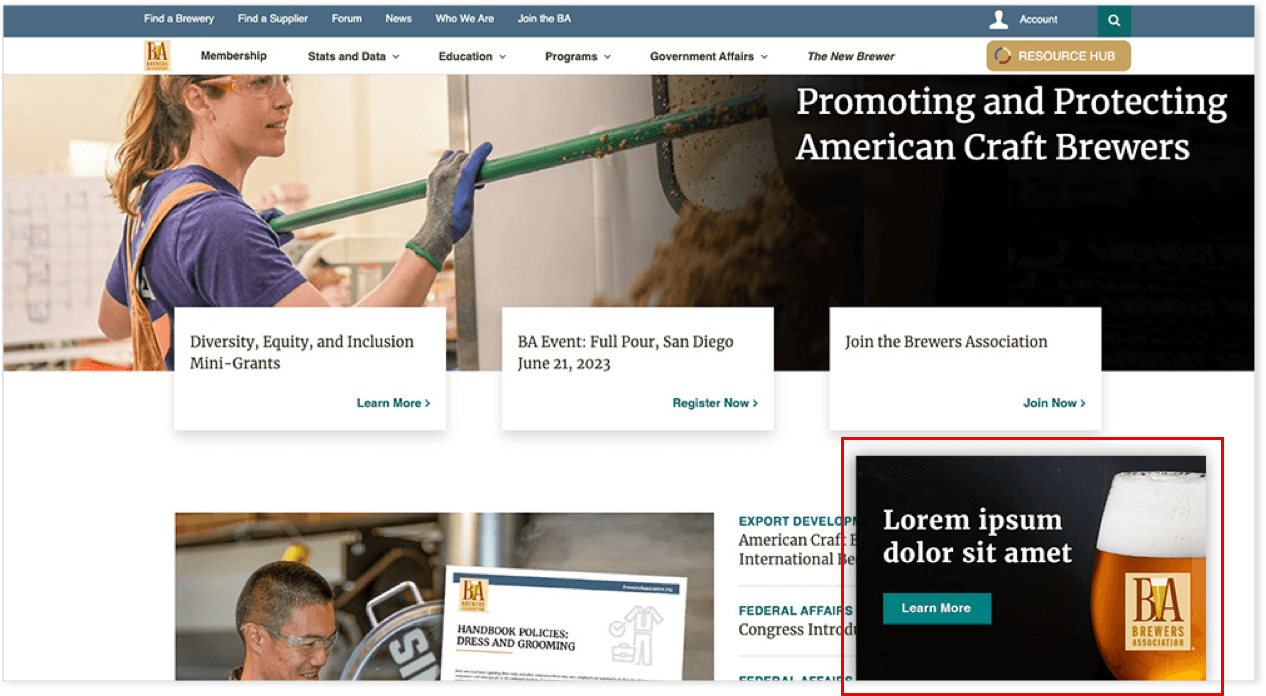Expand the Education menu dropdown
The image size is (1266, 696).
(x=472, y=57)
